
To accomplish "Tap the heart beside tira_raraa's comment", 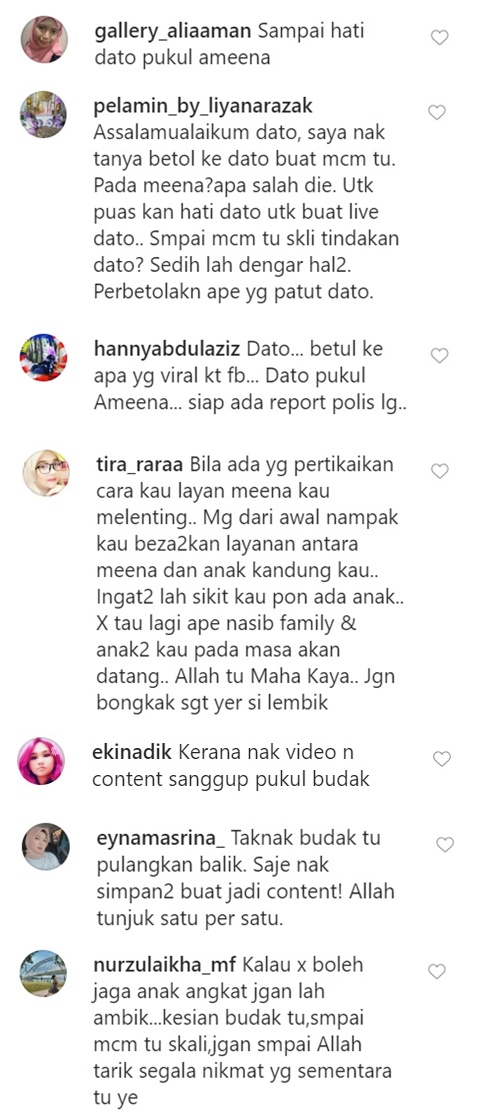I will click(439, 470).
